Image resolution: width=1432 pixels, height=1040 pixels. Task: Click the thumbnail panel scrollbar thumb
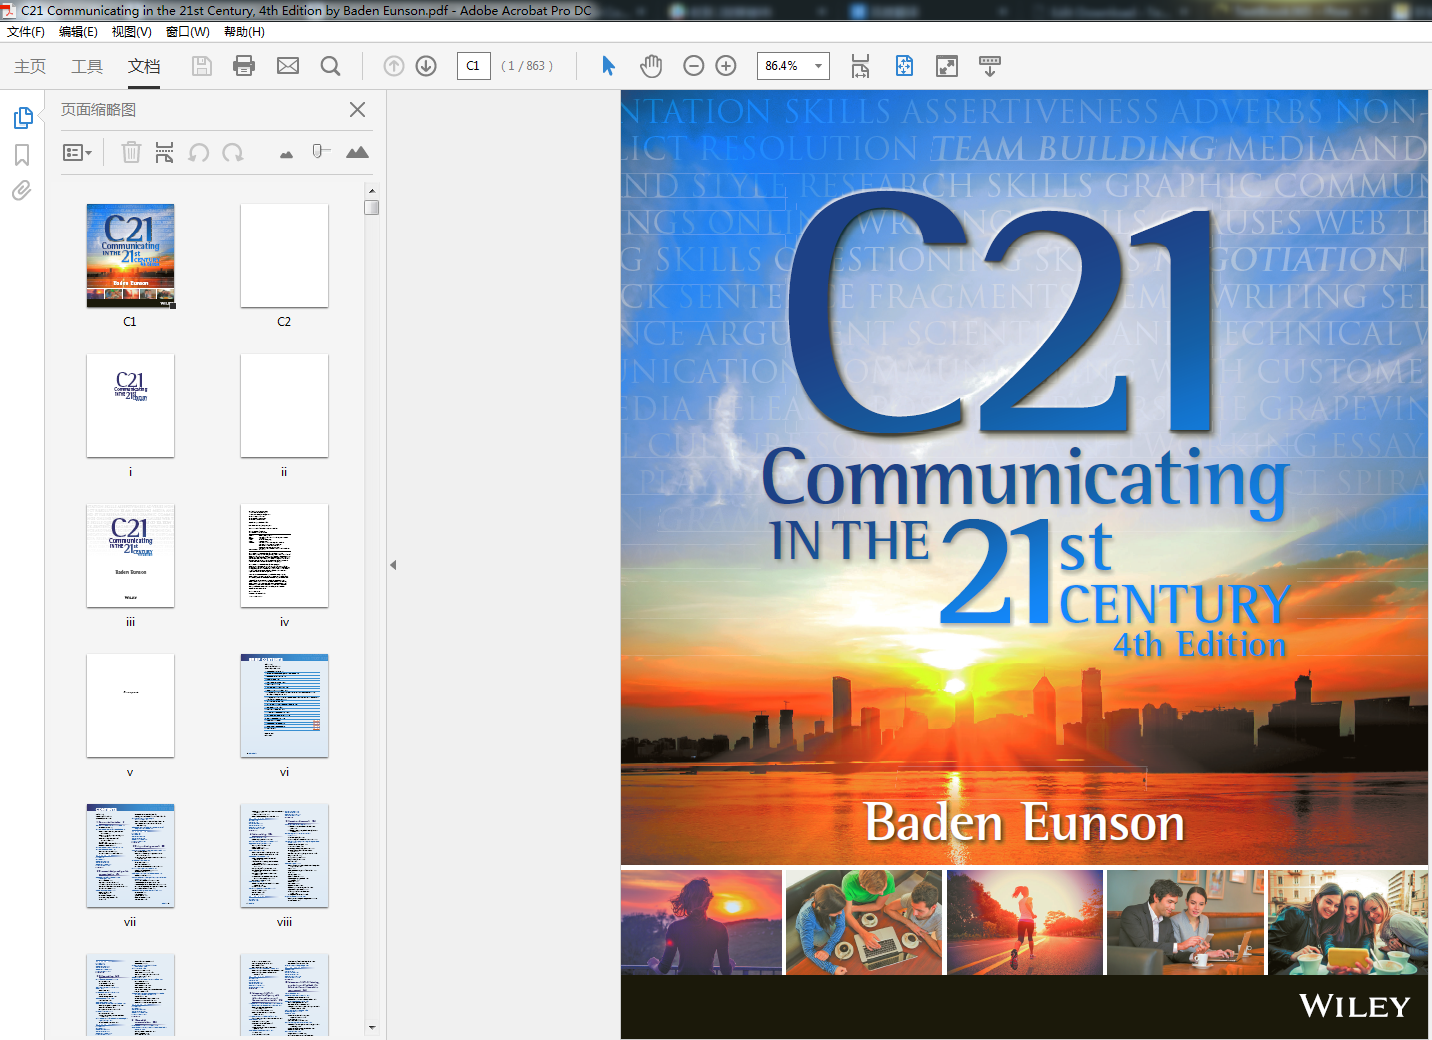tap(372, 208)
